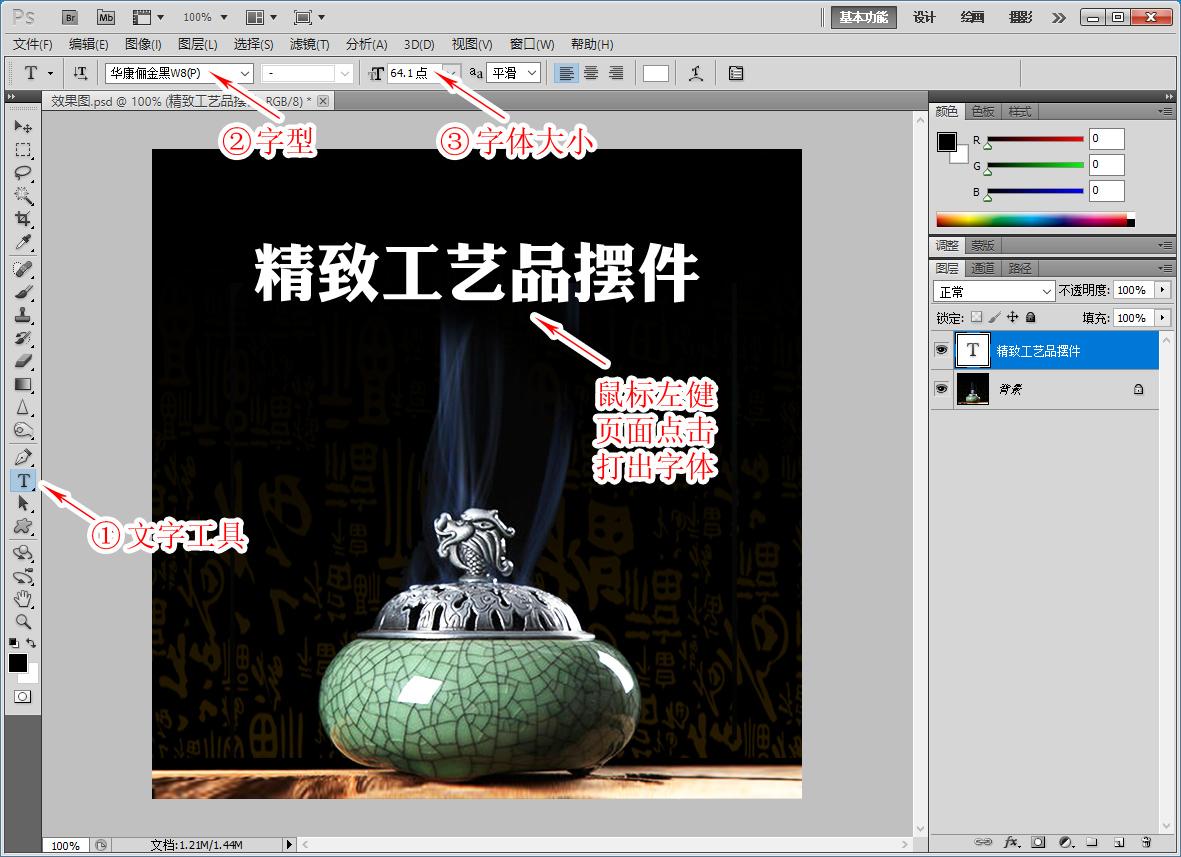Create a new layer in the Layers panel

click(1120, 843)
